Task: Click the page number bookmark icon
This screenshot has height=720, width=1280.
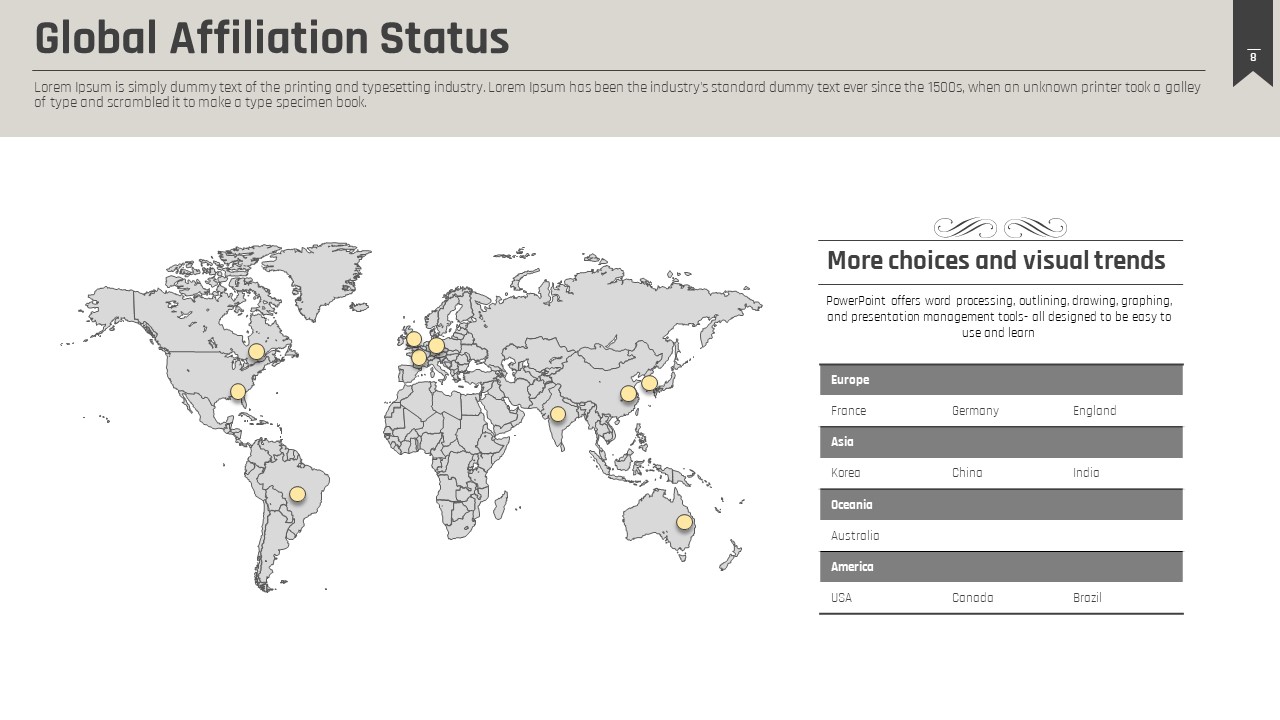Action: [1252, 50]
